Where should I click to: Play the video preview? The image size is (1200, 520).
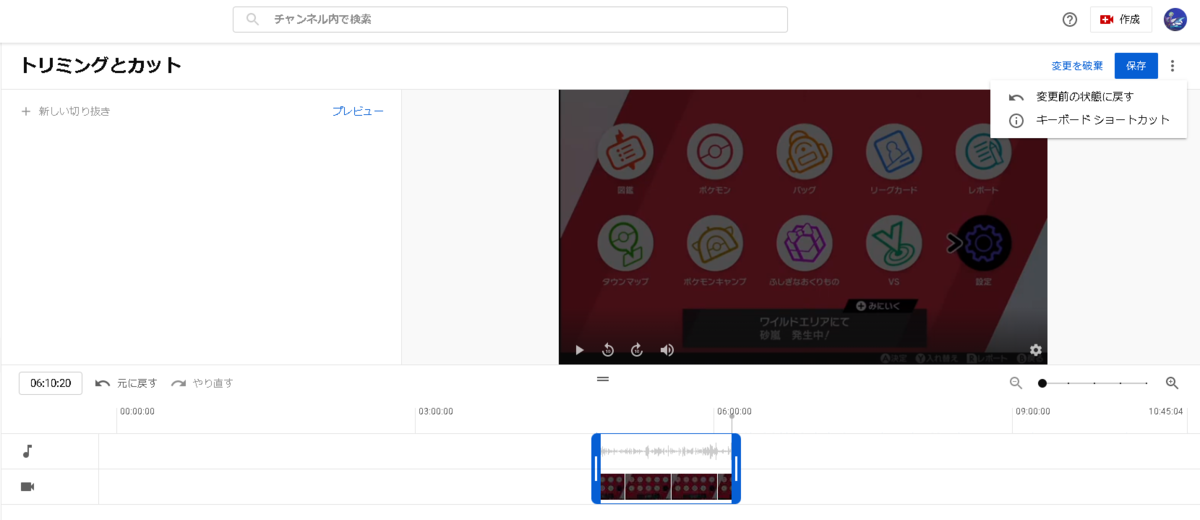(579, 350)
